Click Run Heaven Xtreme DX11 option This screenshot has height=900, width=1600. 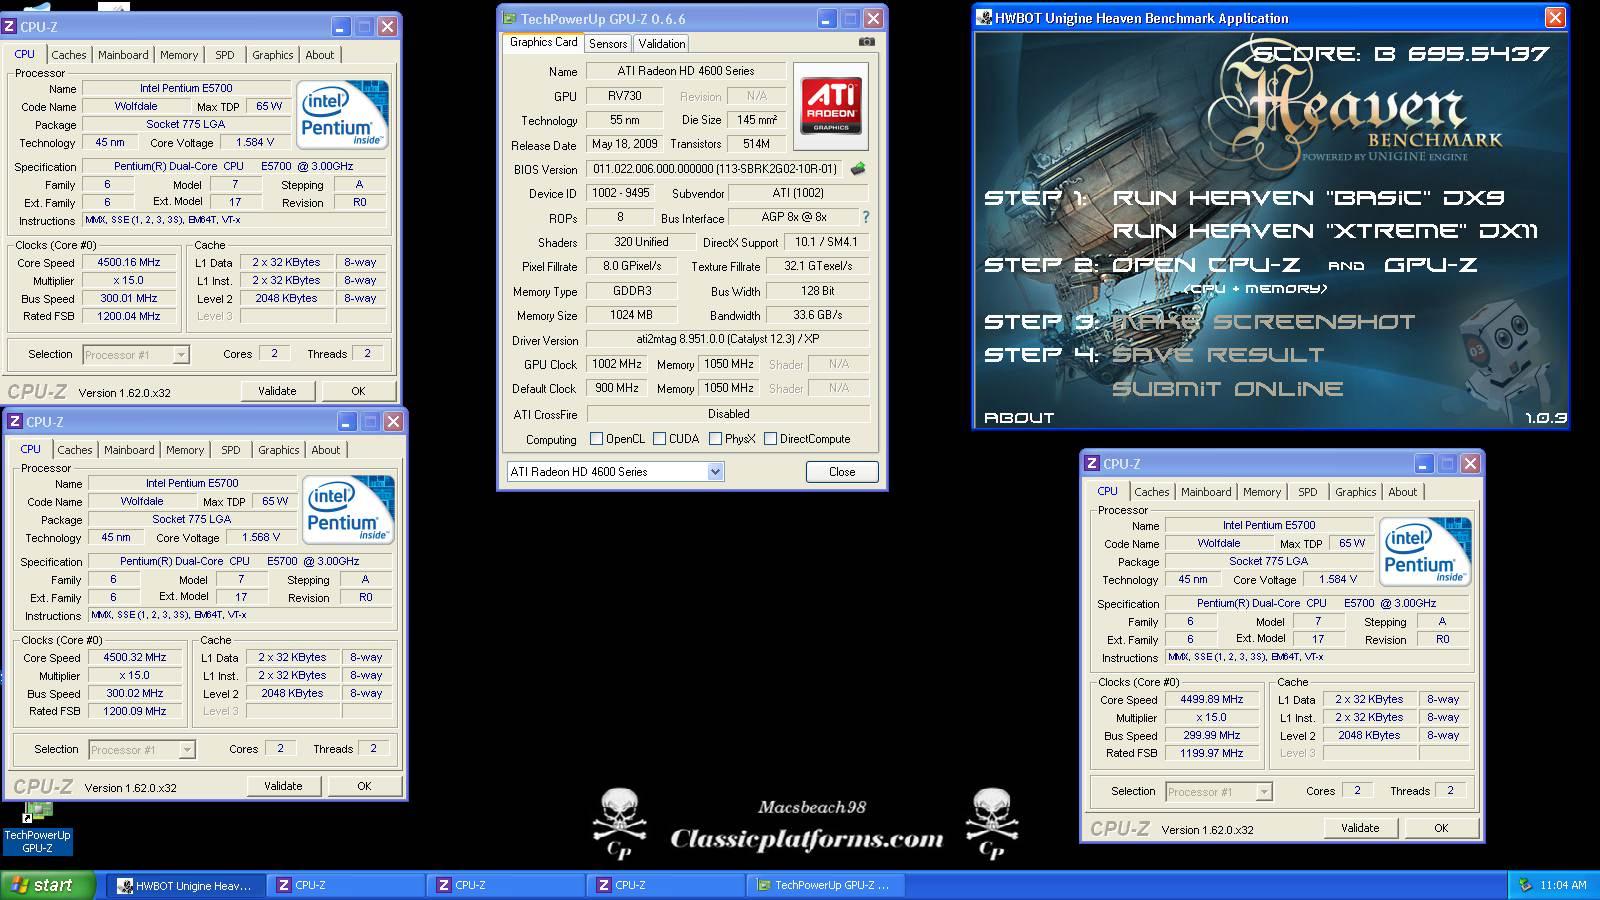click(1325, 231)
